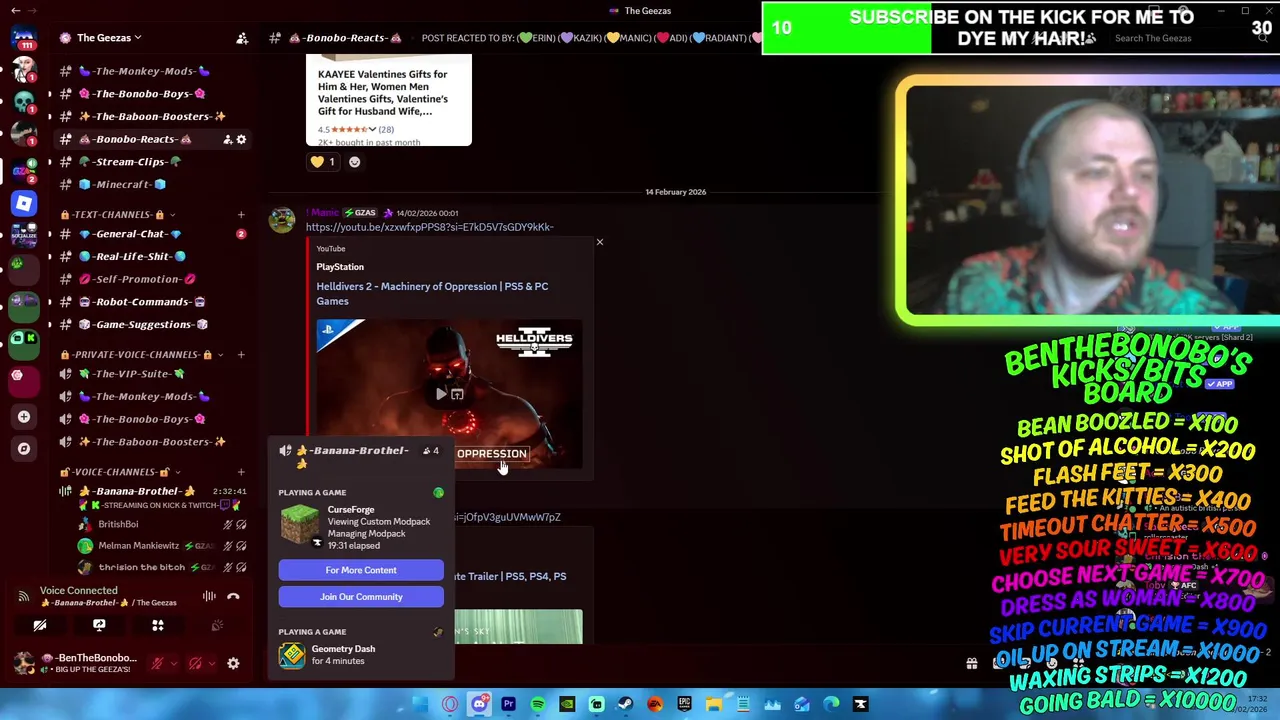Open the skull server icon
This screenshot has width=1280, height=720.
pyautogui.click(x=24, y=101)
